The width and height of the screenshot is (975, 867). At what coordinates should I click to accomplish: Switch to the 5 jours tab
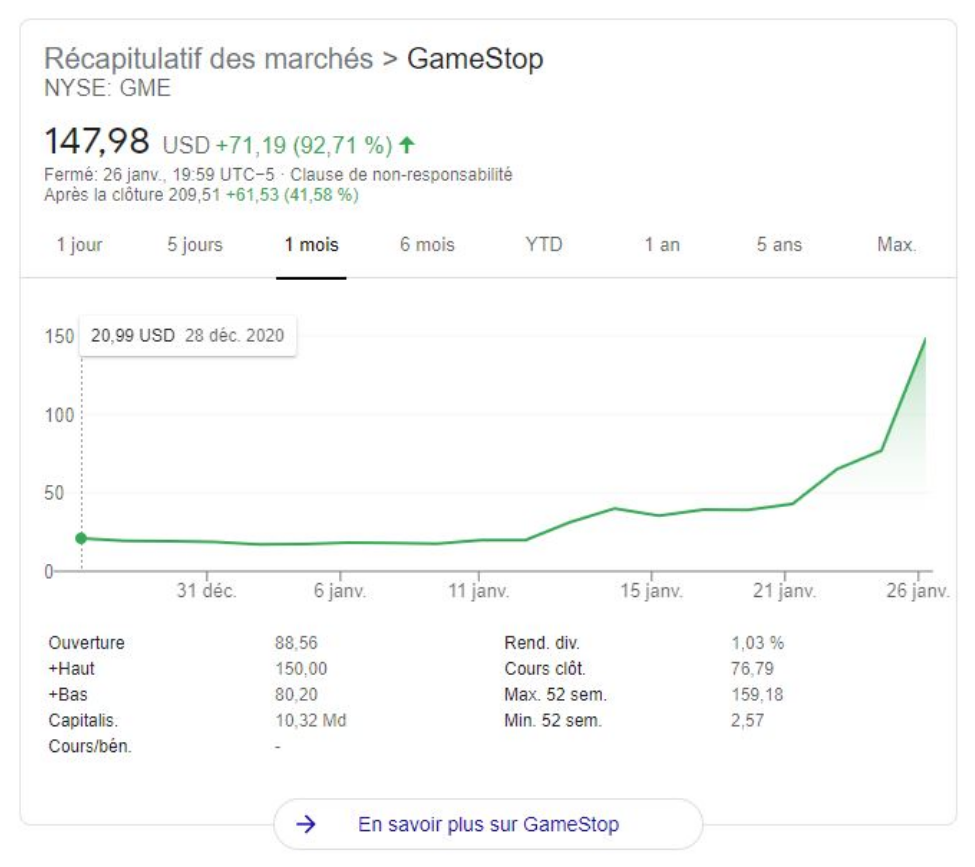[195, 245]
